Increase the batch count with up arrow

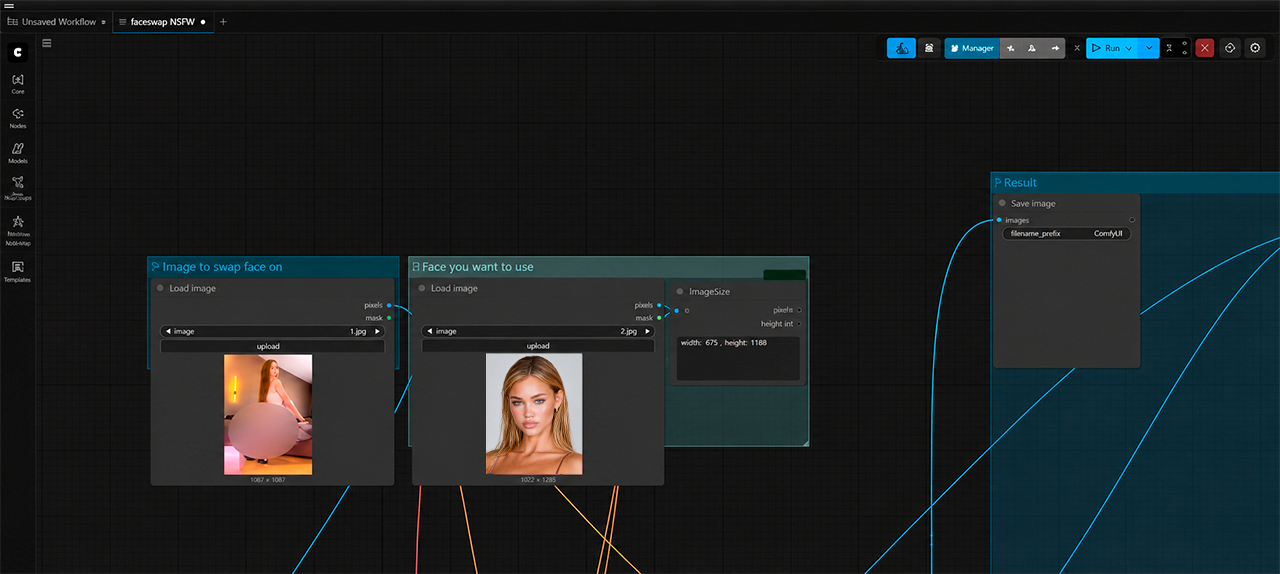pos(1185,43)
